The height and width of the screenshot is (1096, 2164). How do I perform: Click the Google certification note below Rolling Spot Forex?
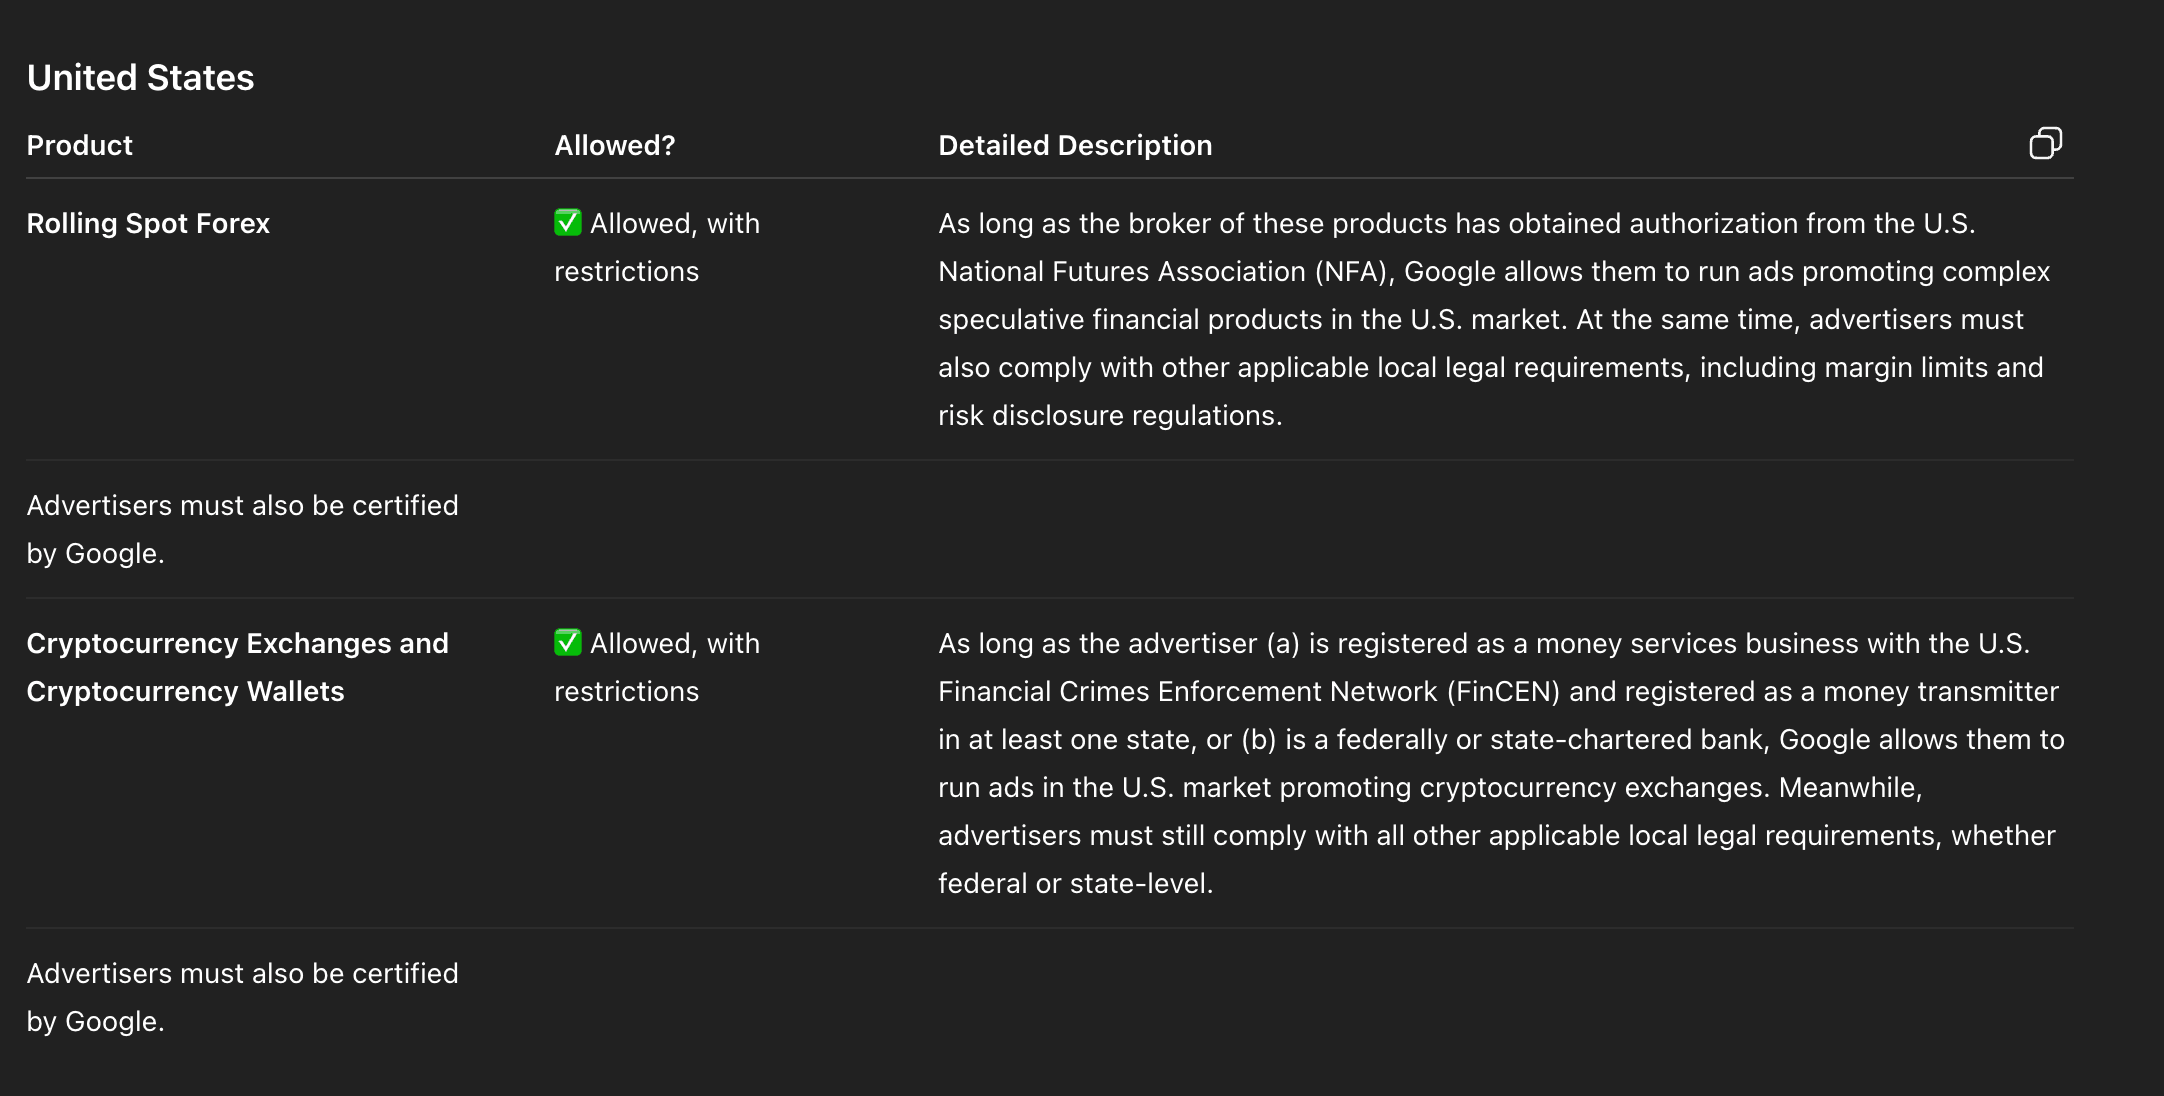(242, 529)
